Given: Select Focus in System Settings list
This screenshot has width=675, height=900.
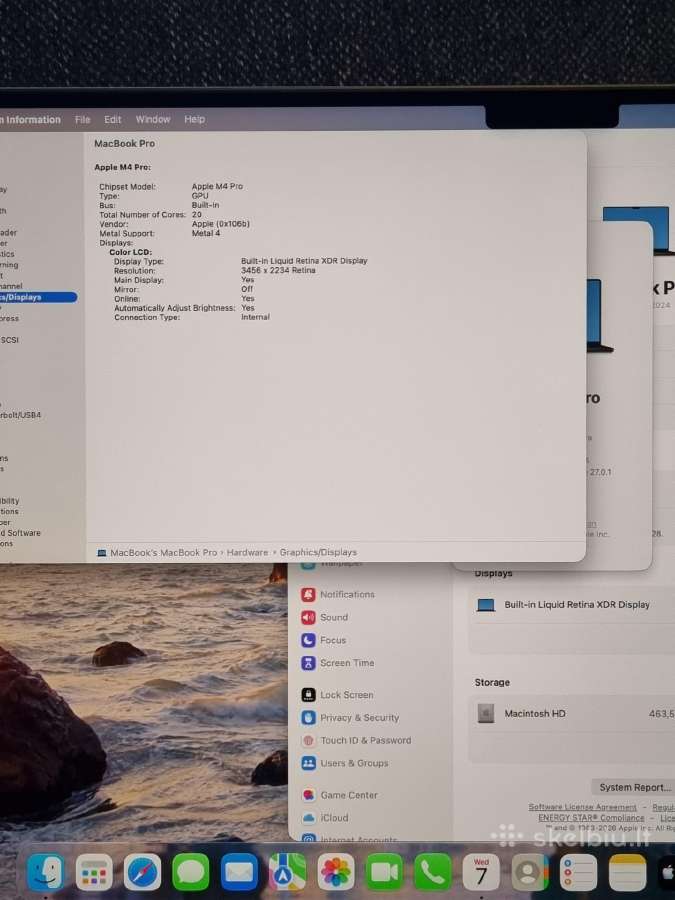Looking at the screenshot, I should point(333,640).
